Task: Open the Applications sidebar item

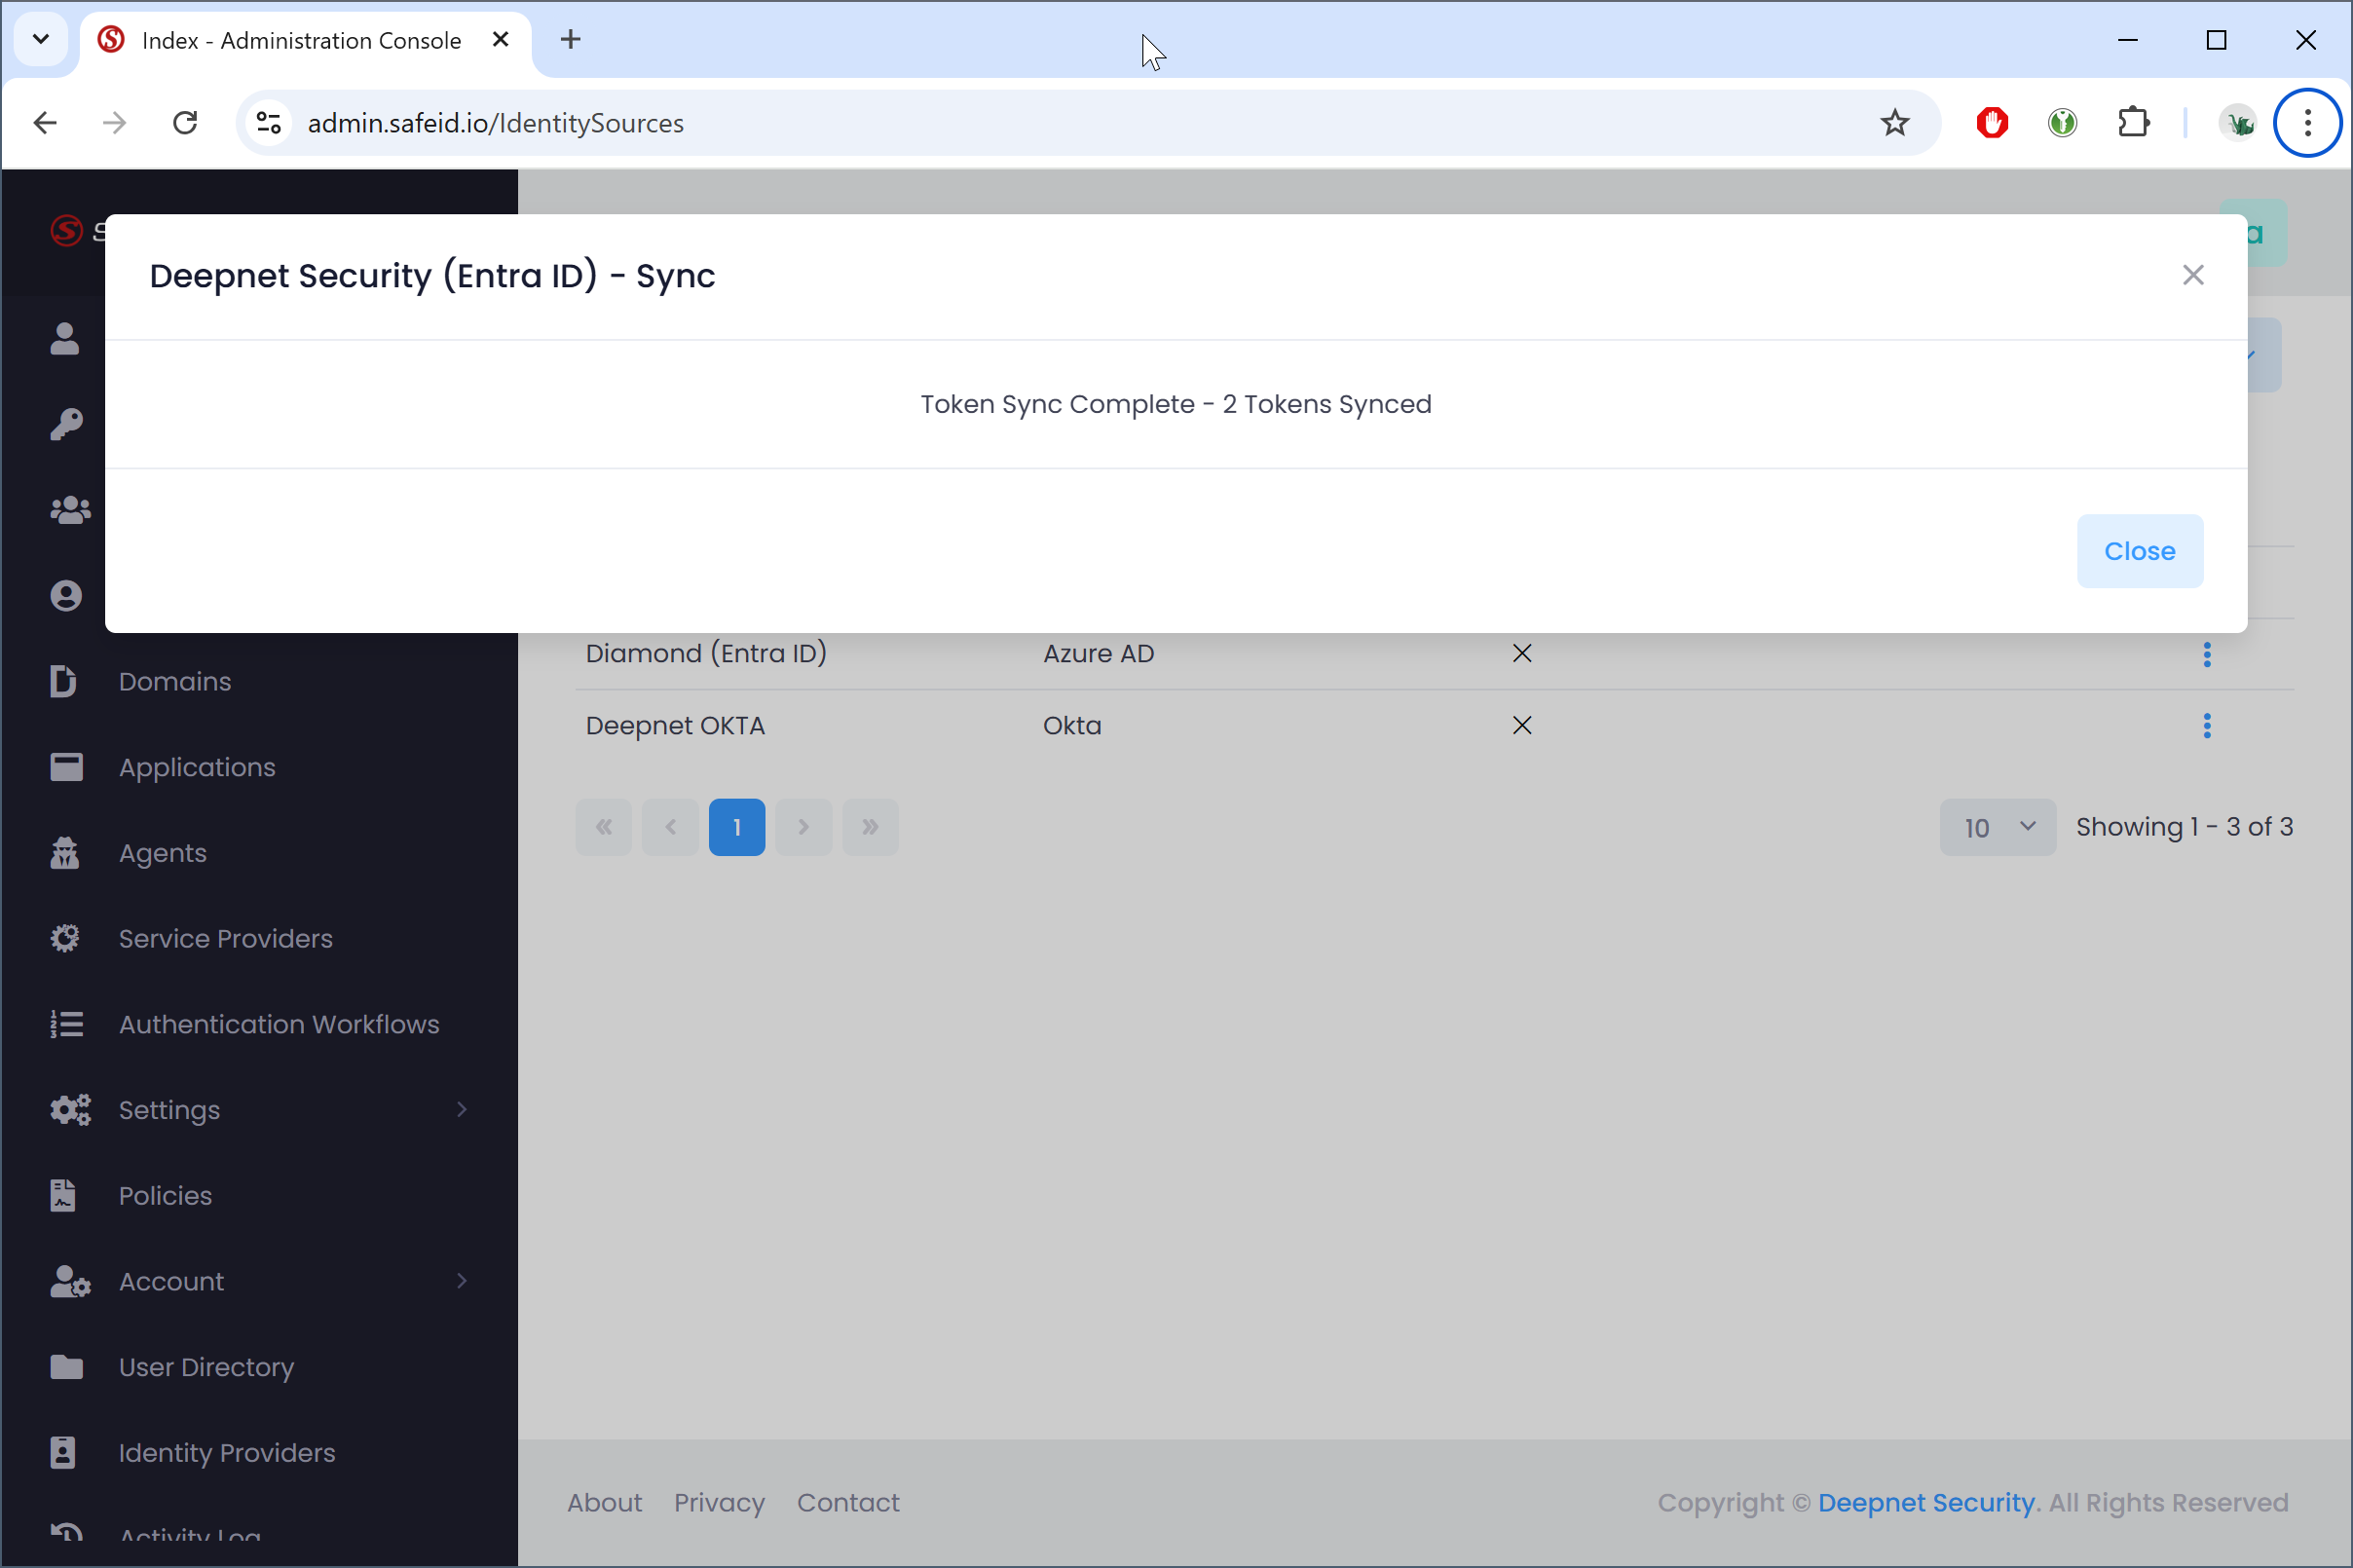Action: click(x=196, y=767)
